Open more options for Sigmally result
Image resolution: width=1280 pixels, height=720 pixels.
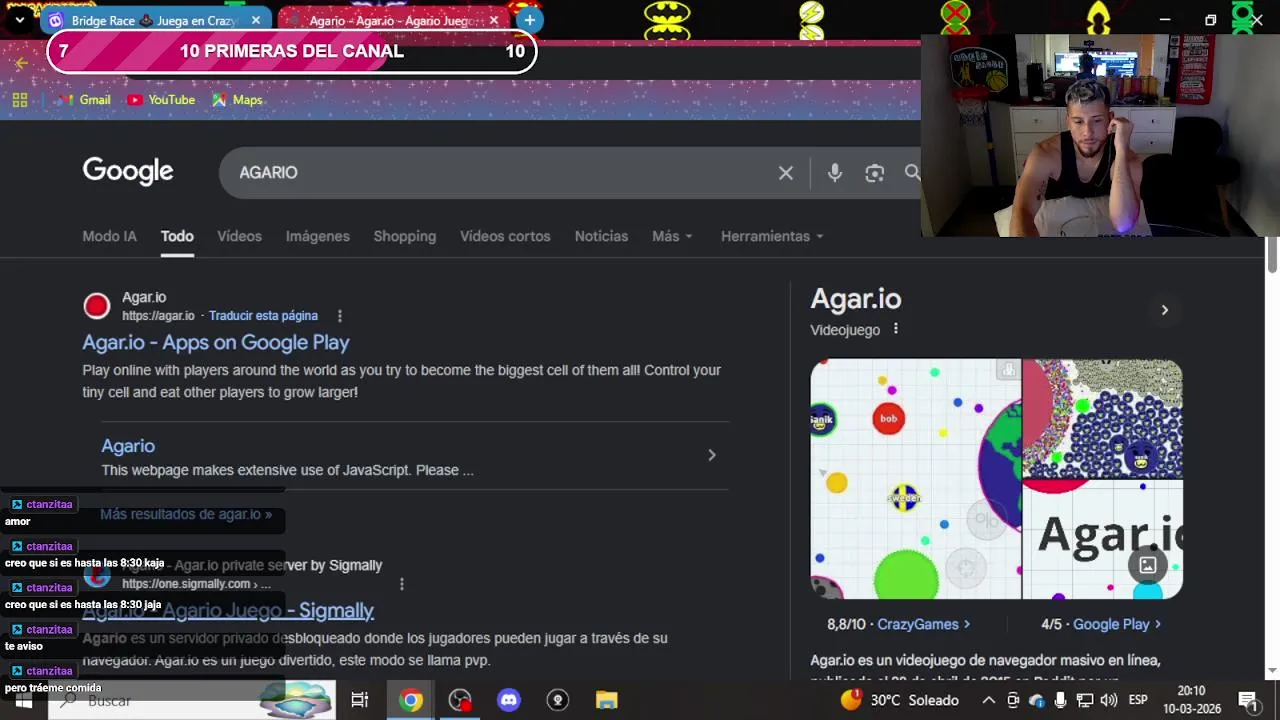(401, 584)
